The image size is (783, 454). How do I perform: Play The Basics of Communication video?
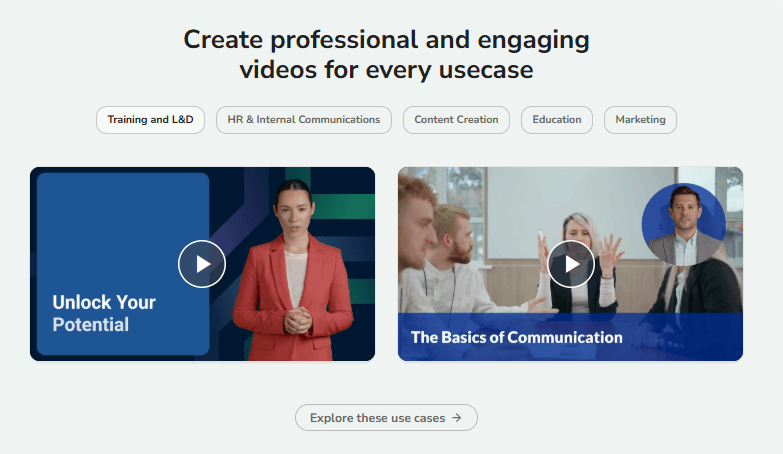(x=571, y=264)
